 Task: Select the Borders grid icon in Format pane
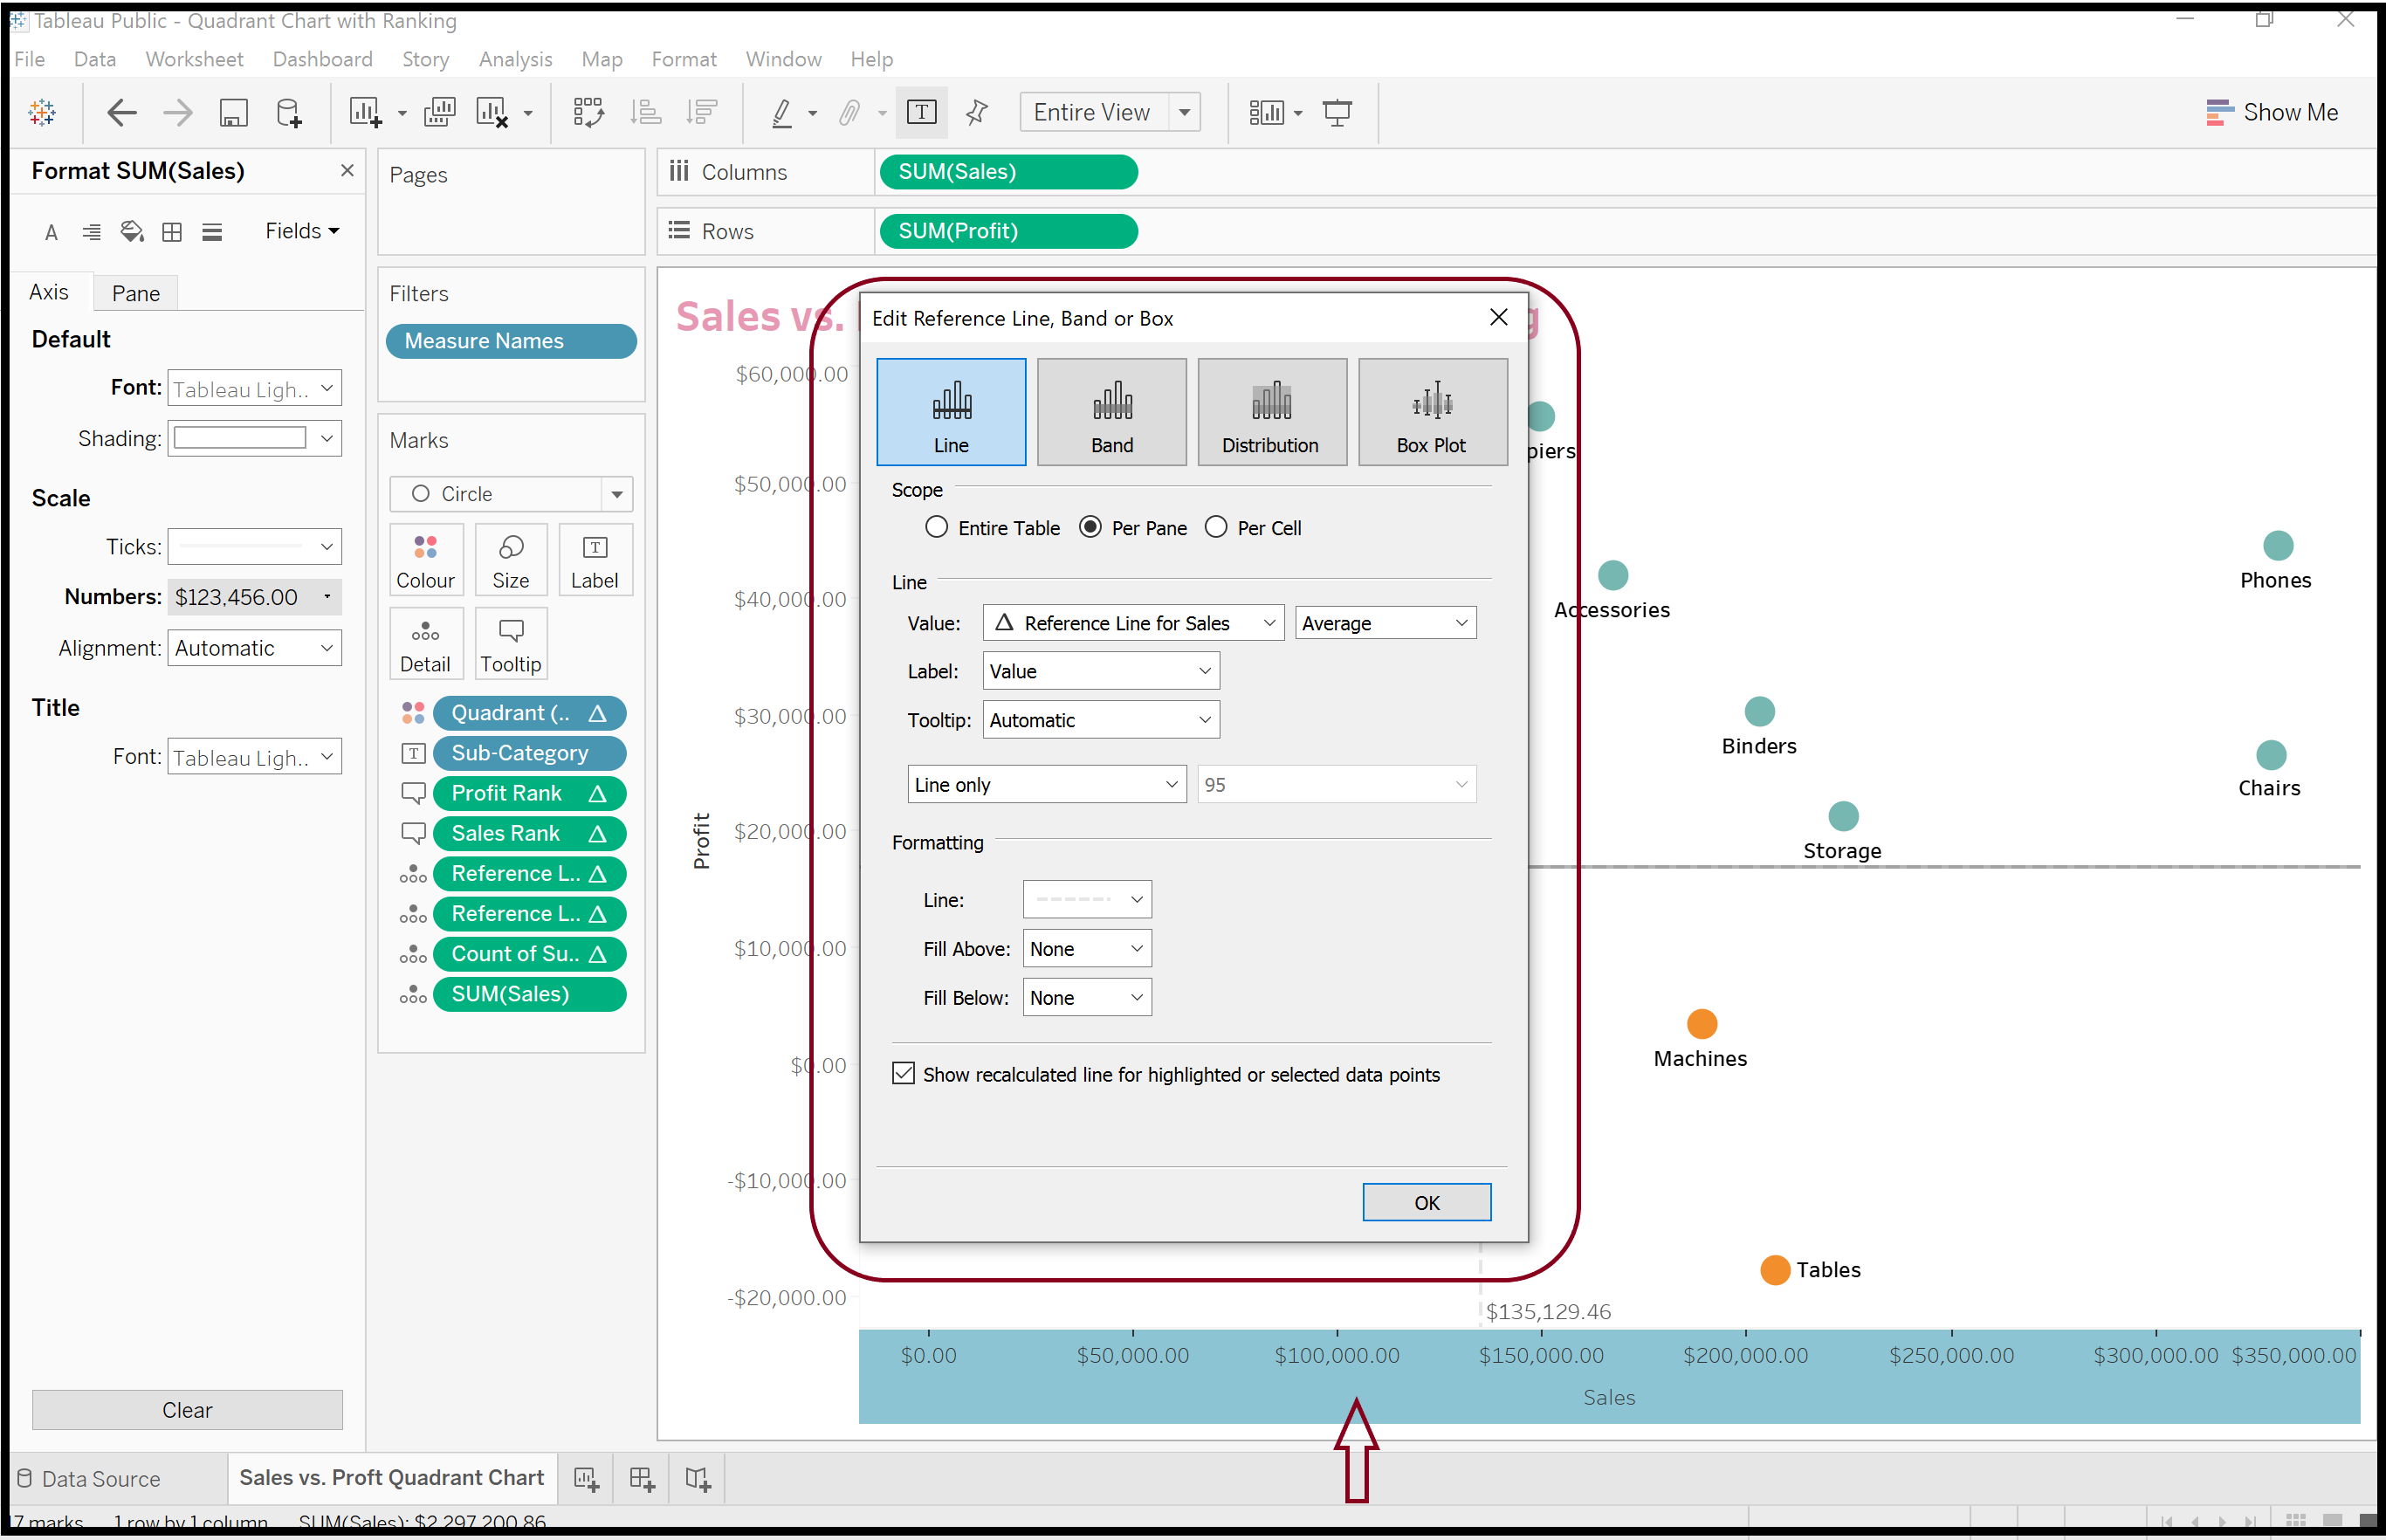[172, 233]
